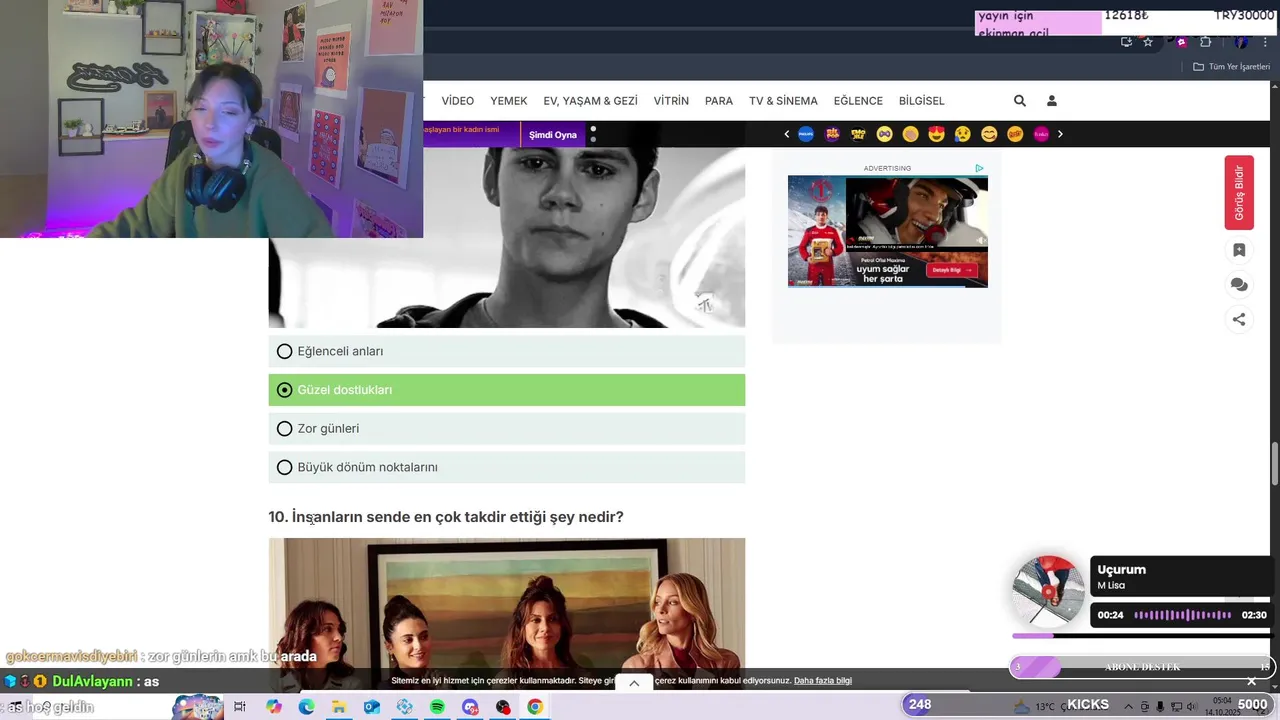Open the user profile icon
The height and width of the screenshot is (720, 1280).
(x=1052, y=101)
